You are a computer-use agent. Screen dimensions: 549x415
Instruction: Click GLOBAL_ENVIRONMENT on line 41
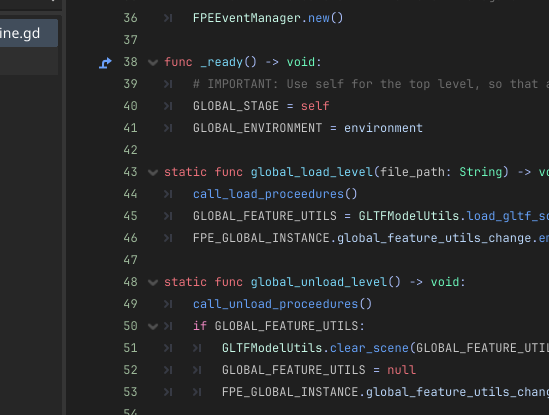tap(258, 128)
